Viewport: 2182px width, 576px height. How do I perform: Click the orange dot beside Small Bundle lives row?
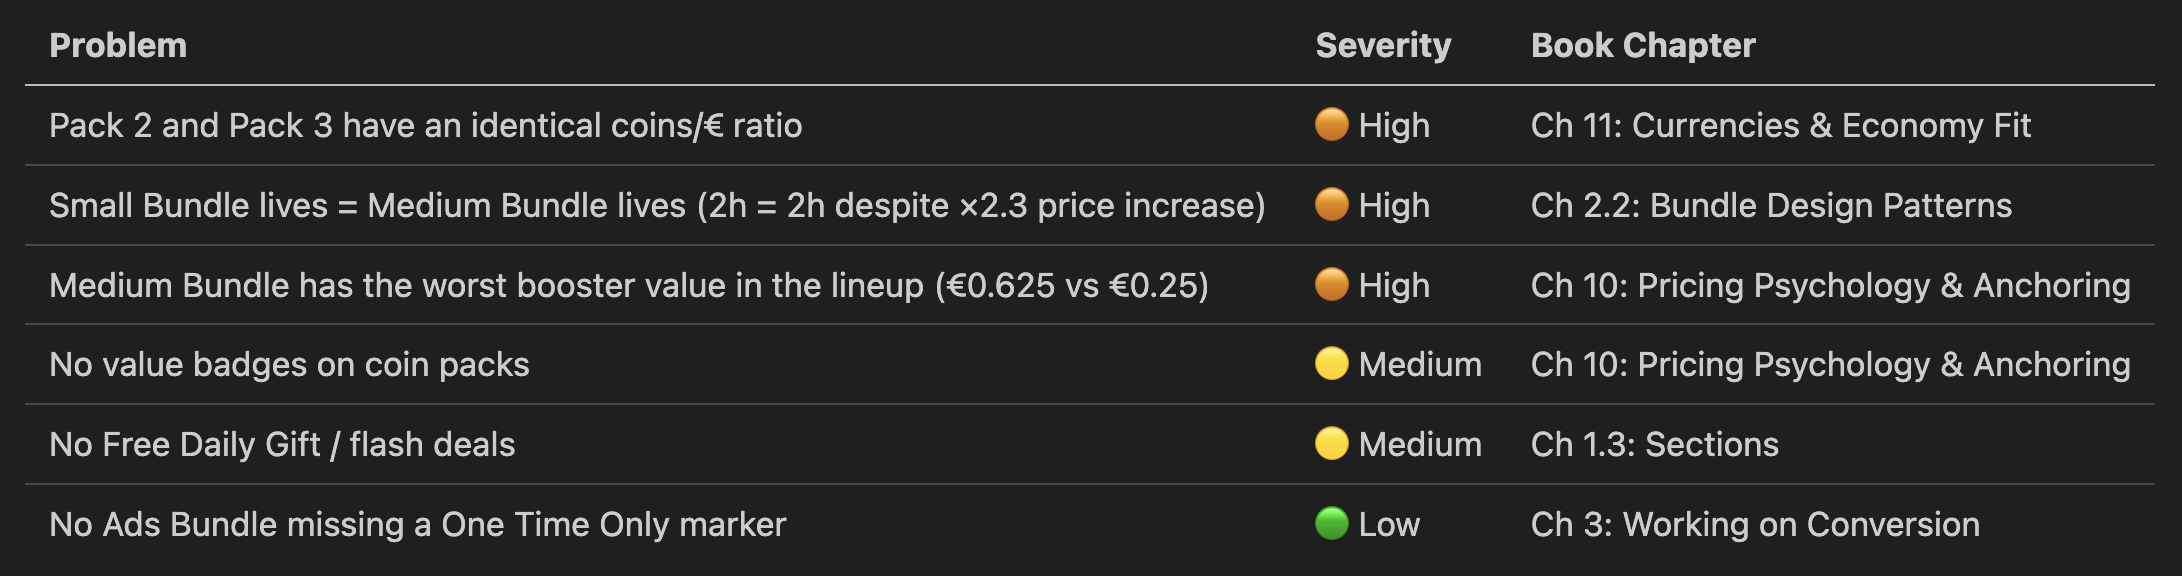[x=1331, y=205]
